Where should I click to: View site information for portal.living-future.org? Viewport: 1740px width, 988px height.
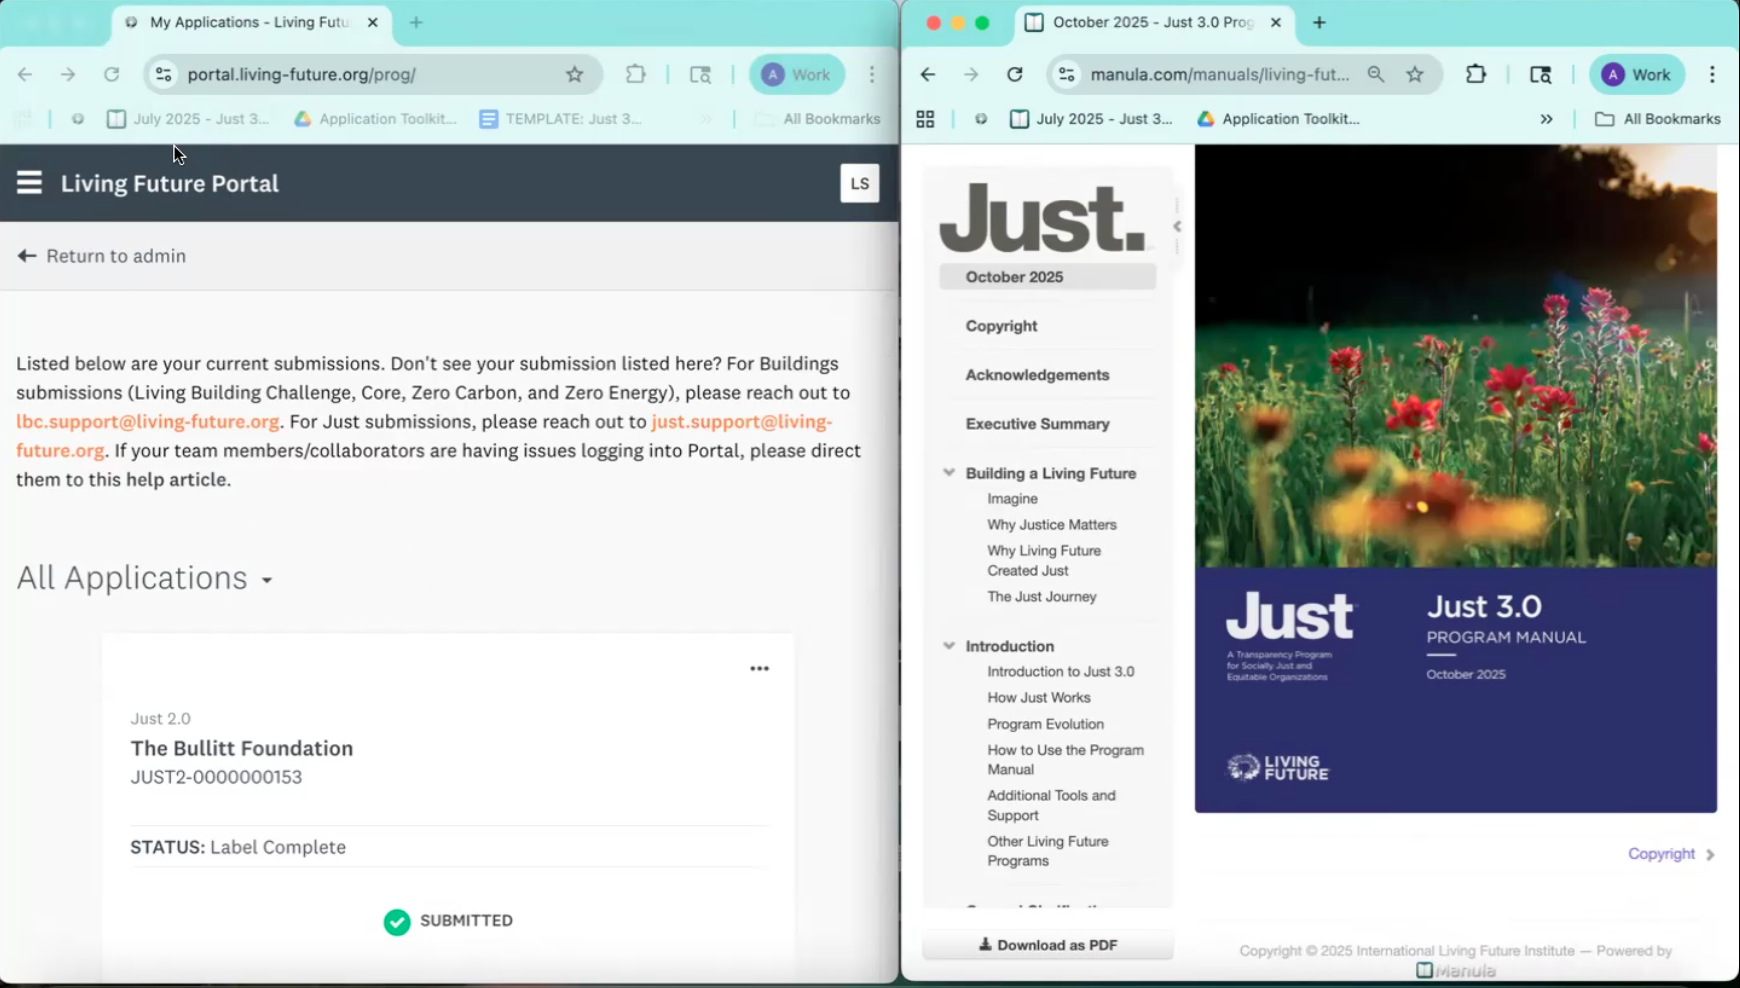point(164,74)
